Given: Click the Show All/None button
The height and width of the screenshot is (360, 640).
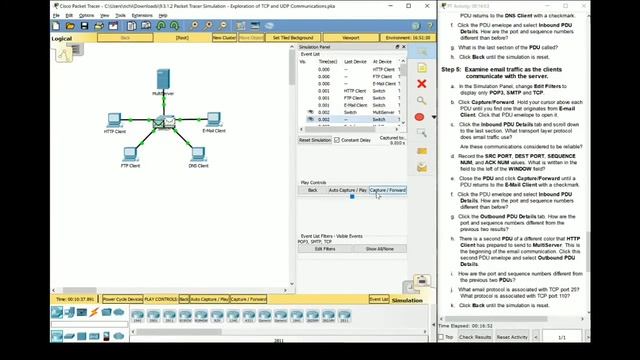Looking at the screenshot, I should pyautogui.click(x=380, y=249).
